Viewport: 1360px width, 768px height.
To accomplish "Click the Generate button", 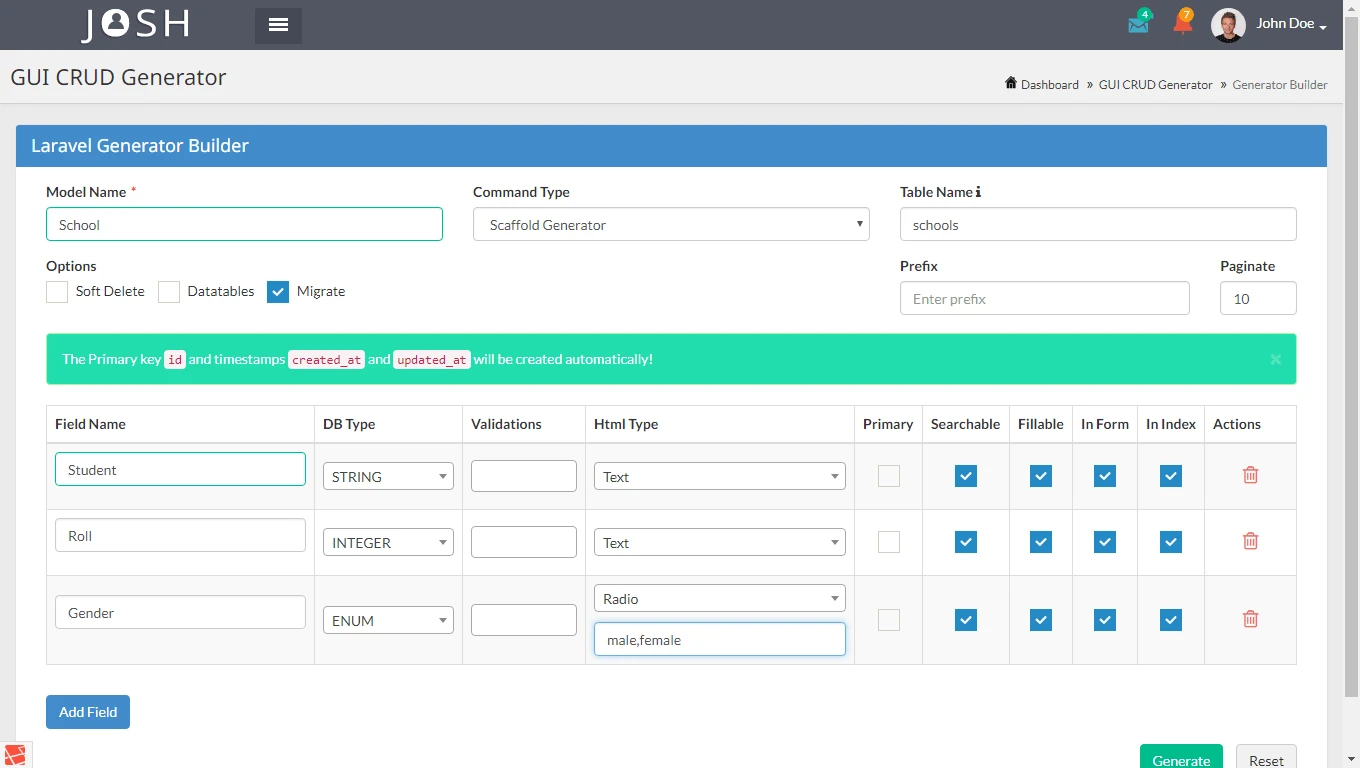I will coord(1181,759).
